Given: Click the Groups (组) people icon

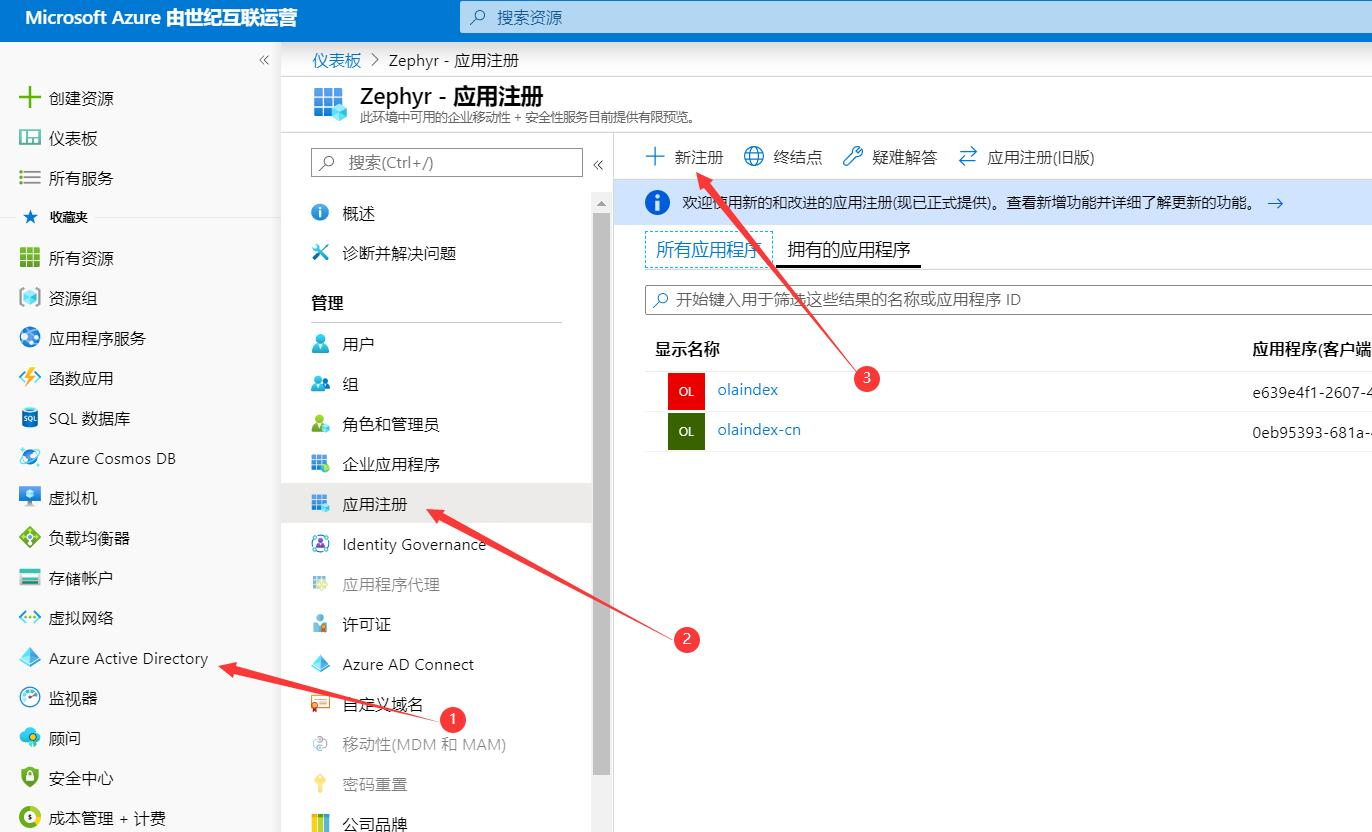Looking at the screenshot, I should click(x=320, y=384).
